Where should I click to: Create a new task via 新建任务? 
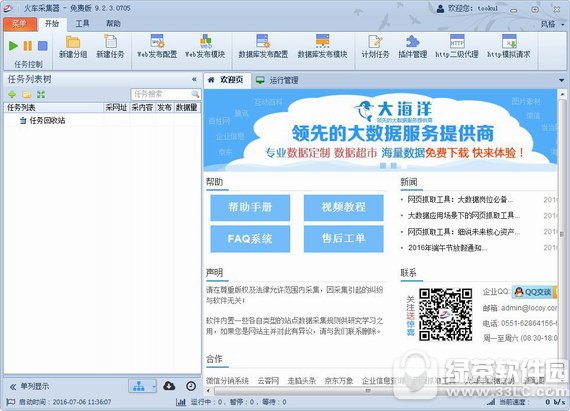click(x=110, y=47)
